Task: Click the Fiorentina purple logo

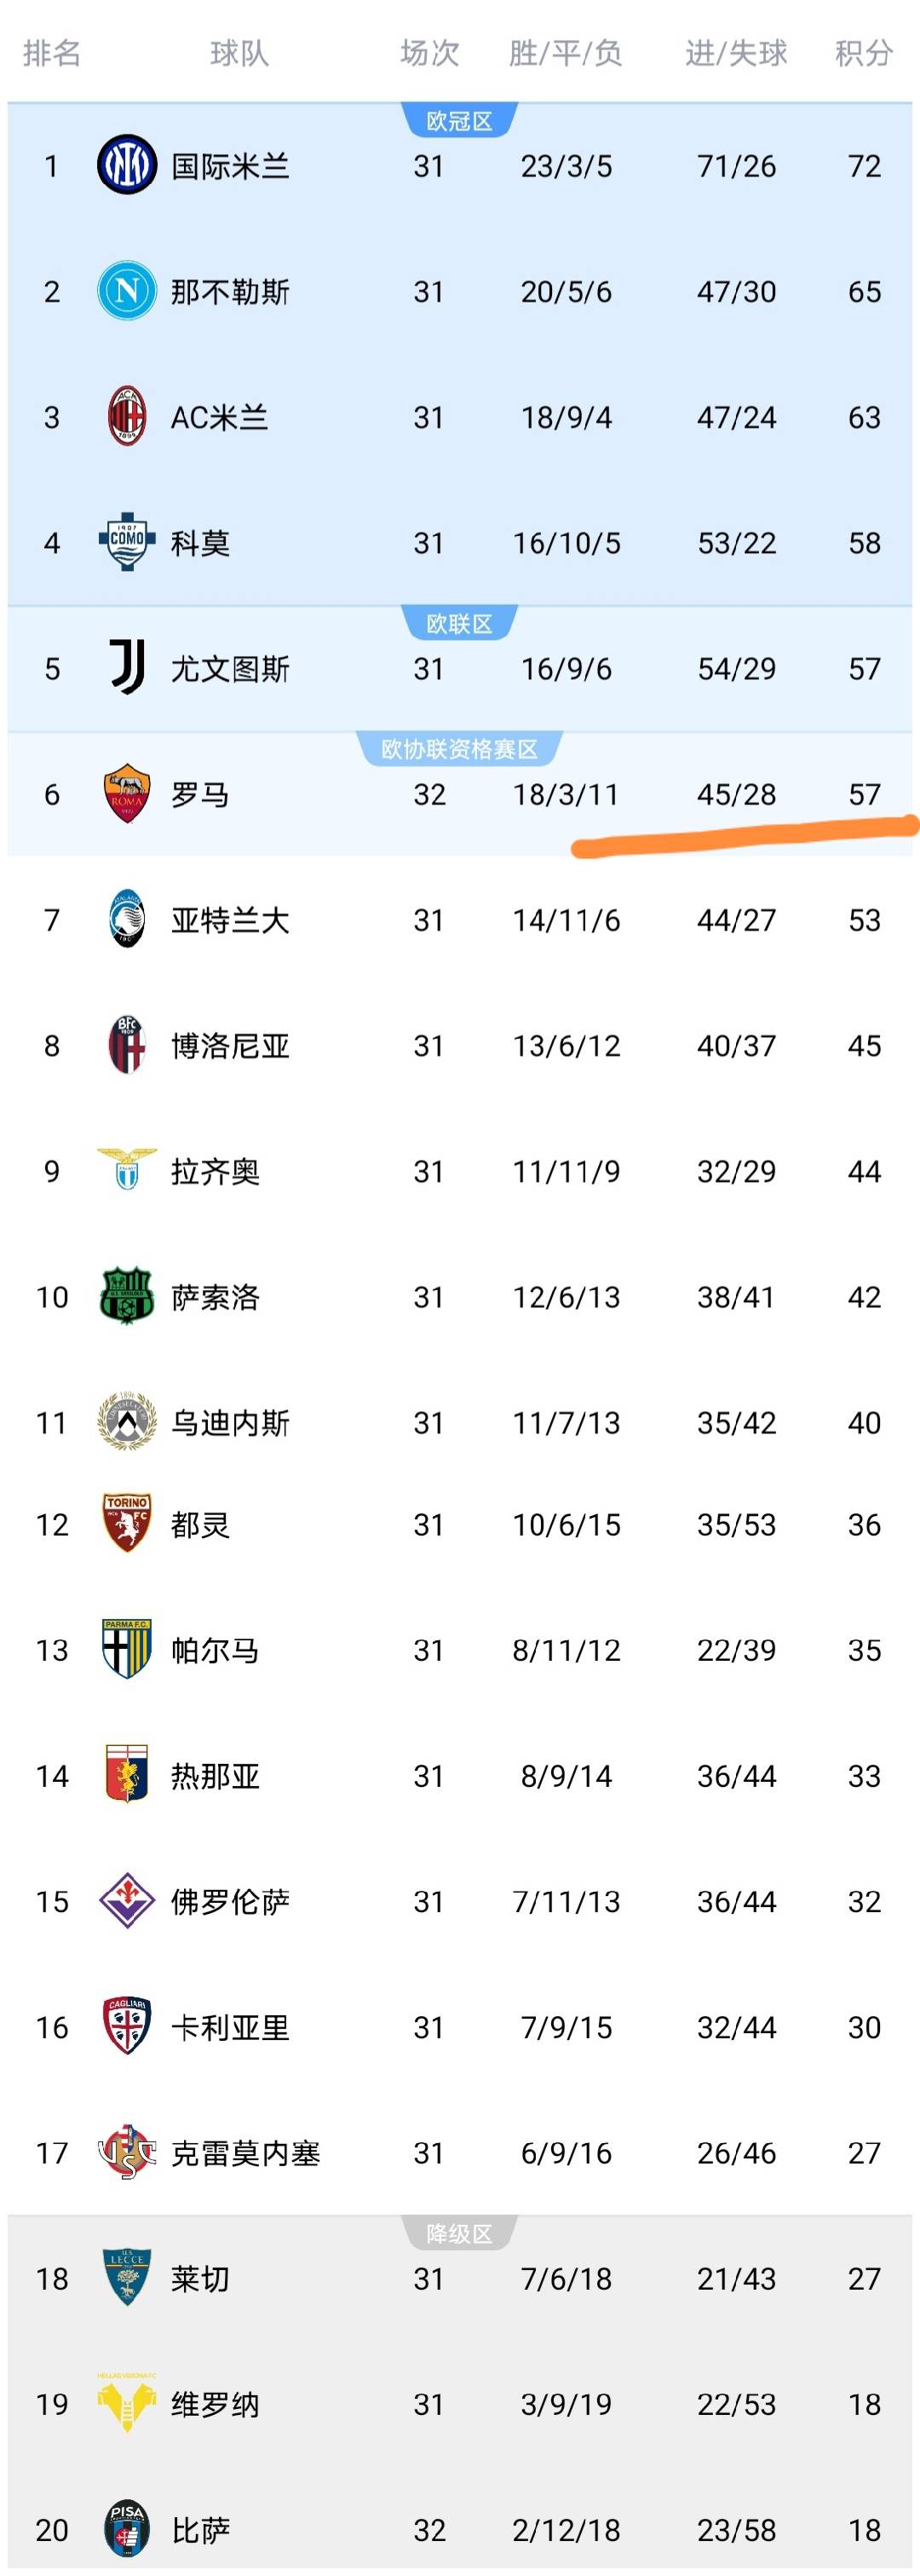Action: [x=127, y=1900]
